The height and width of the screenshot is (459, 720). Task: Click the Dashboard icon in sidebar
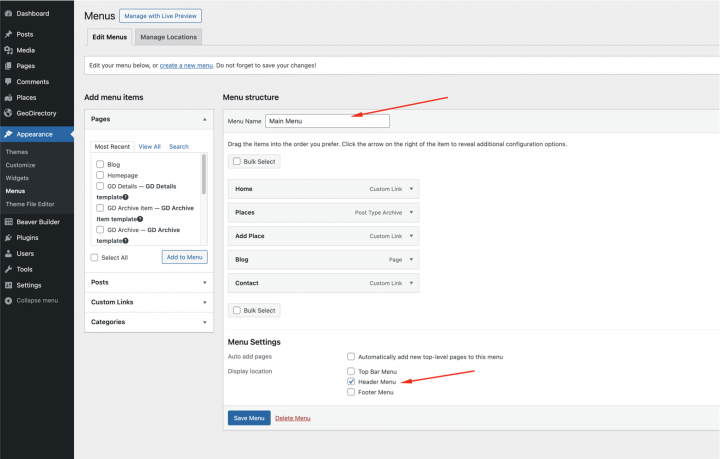click(x=8, y=13)
